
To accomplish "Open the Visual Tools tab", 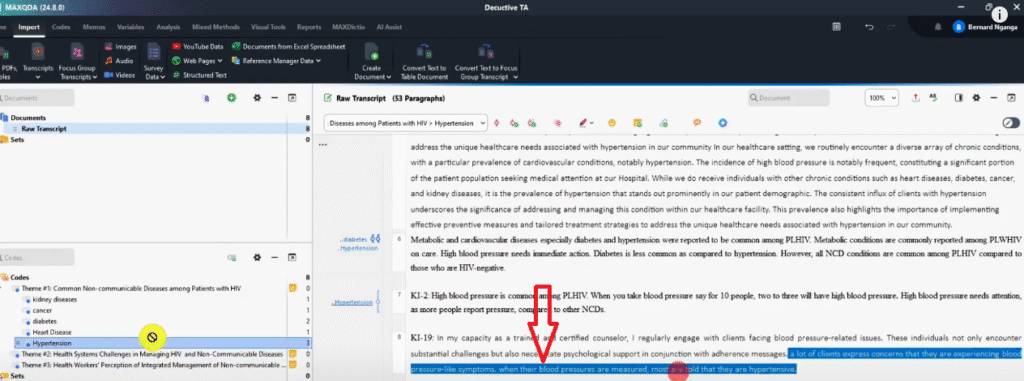I will (268, 27).
